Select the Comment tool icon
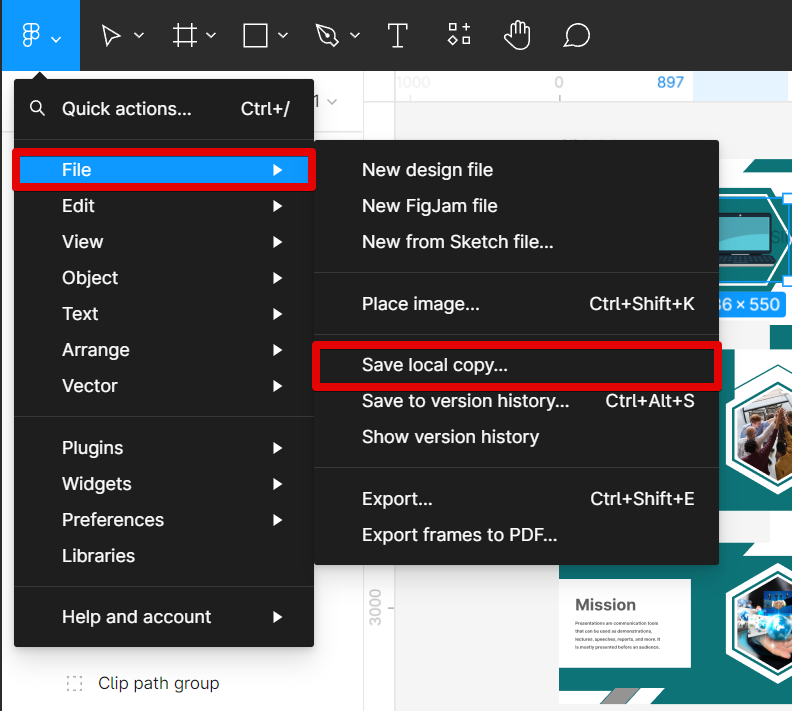This screenshot has height=711, width=792. click(576, 37)
